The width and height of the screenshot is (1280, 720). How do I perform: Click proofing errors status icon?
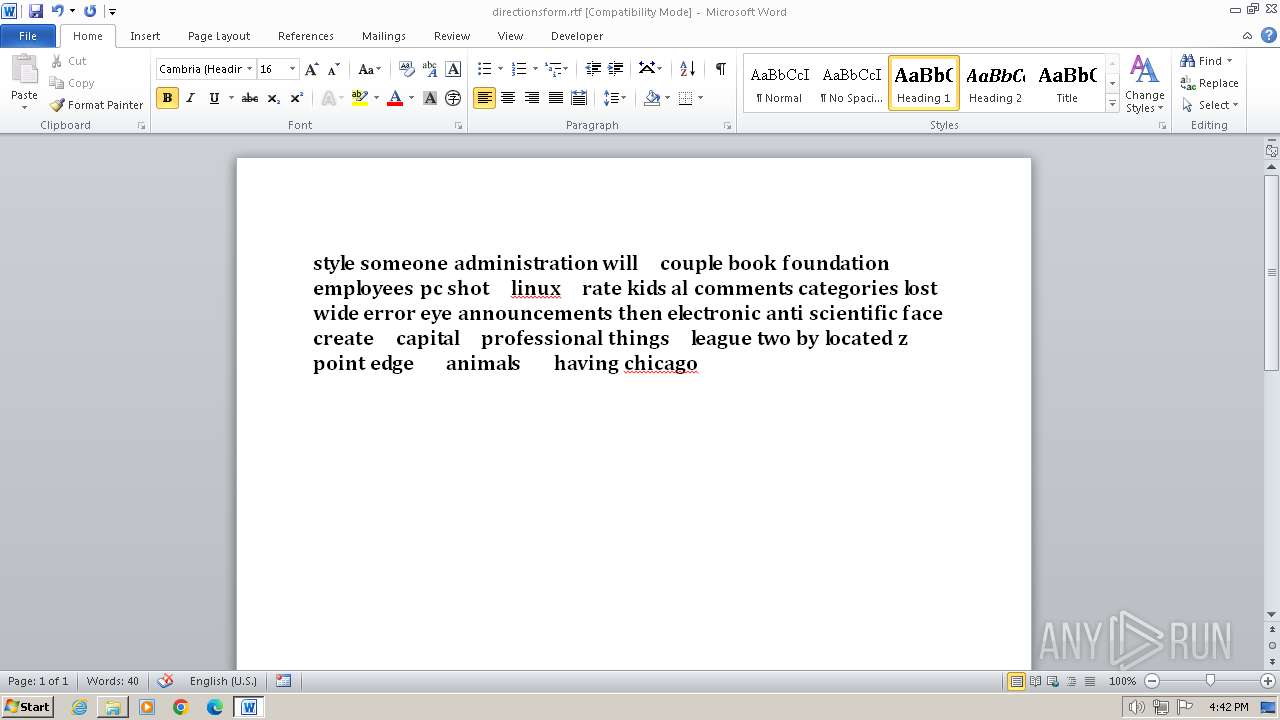(x=166, y=681)
